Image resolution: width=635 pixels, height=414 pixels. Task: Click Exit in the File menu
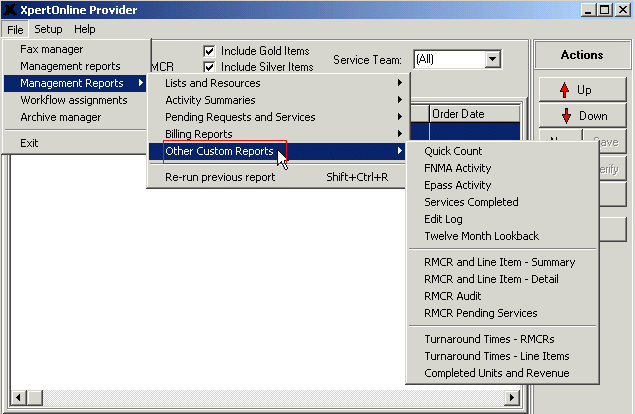(x=75, y=143)
